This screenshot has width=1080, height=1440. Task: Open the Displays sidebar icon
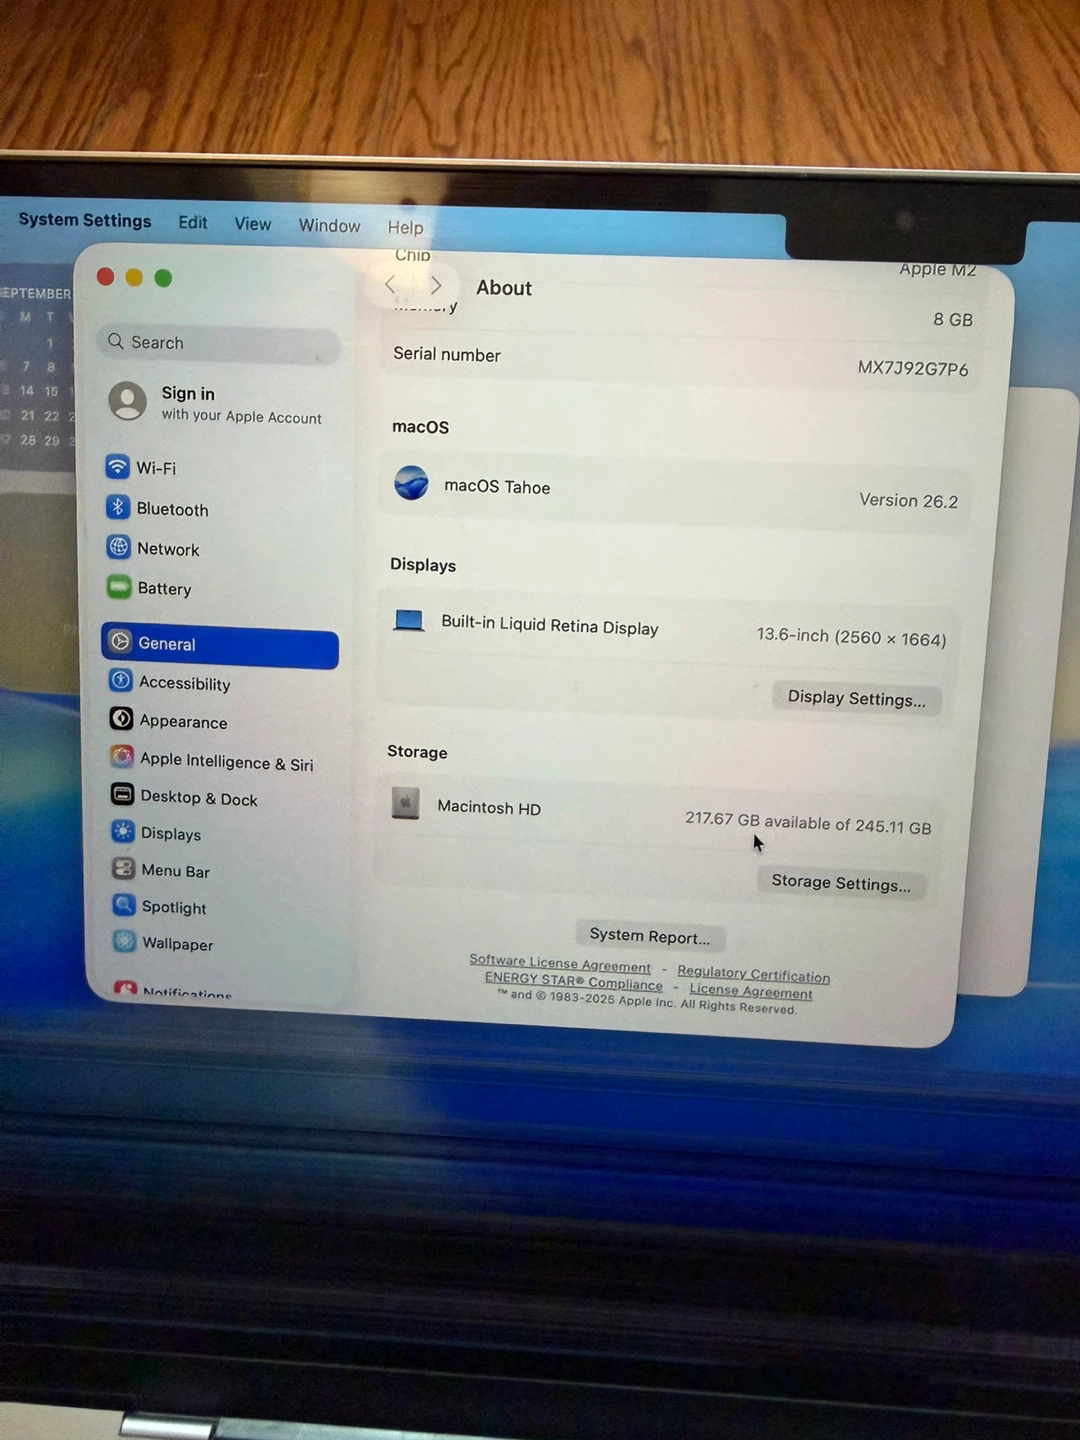coord(123,832)
